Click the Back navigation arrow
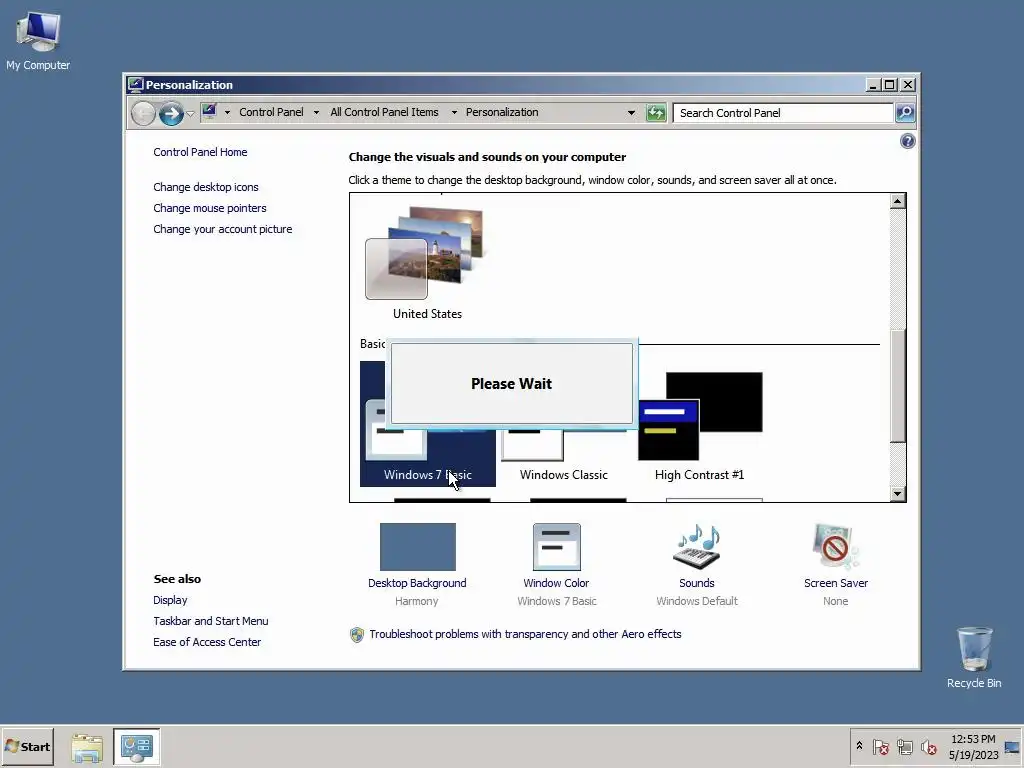 click(x=143, y=113)
